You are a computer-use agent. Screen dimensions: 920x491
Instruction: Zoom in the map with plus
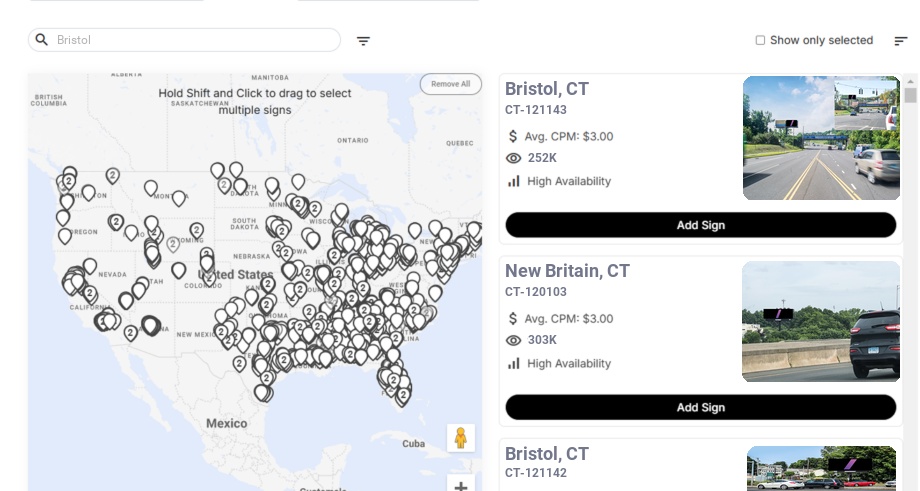[461, 486]
